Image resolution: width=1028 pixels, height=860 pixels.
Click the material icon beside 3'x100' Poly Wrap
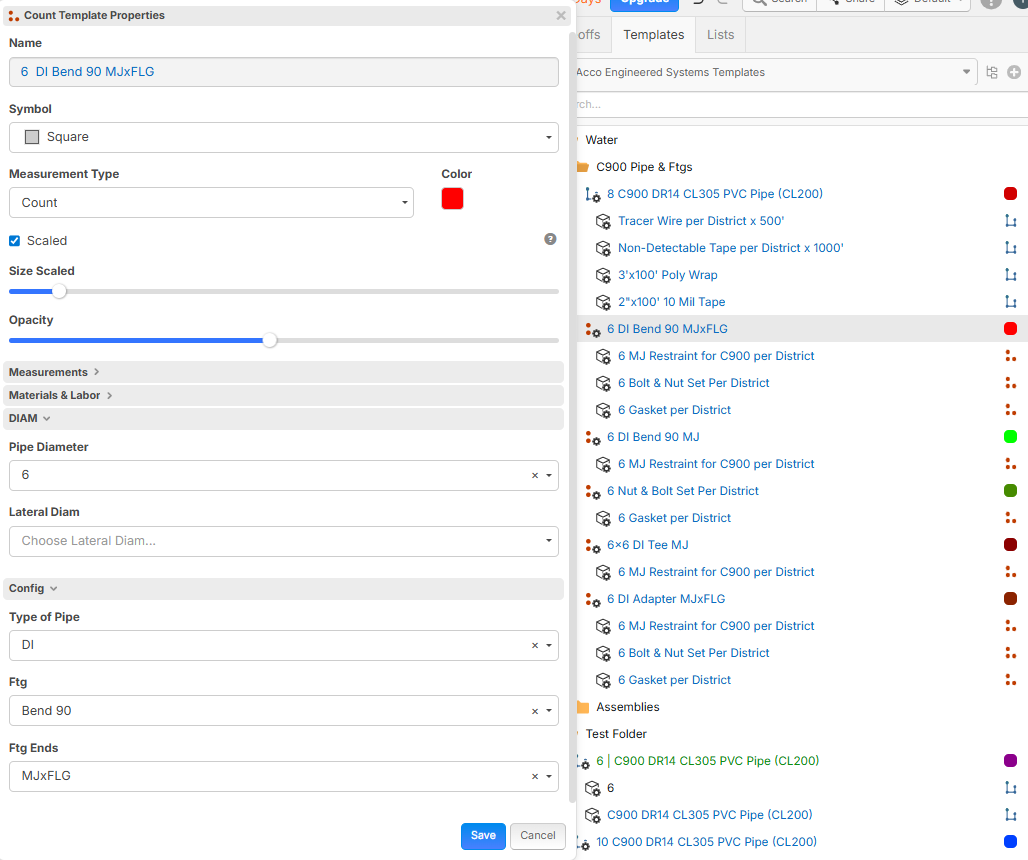click(603, 275)
